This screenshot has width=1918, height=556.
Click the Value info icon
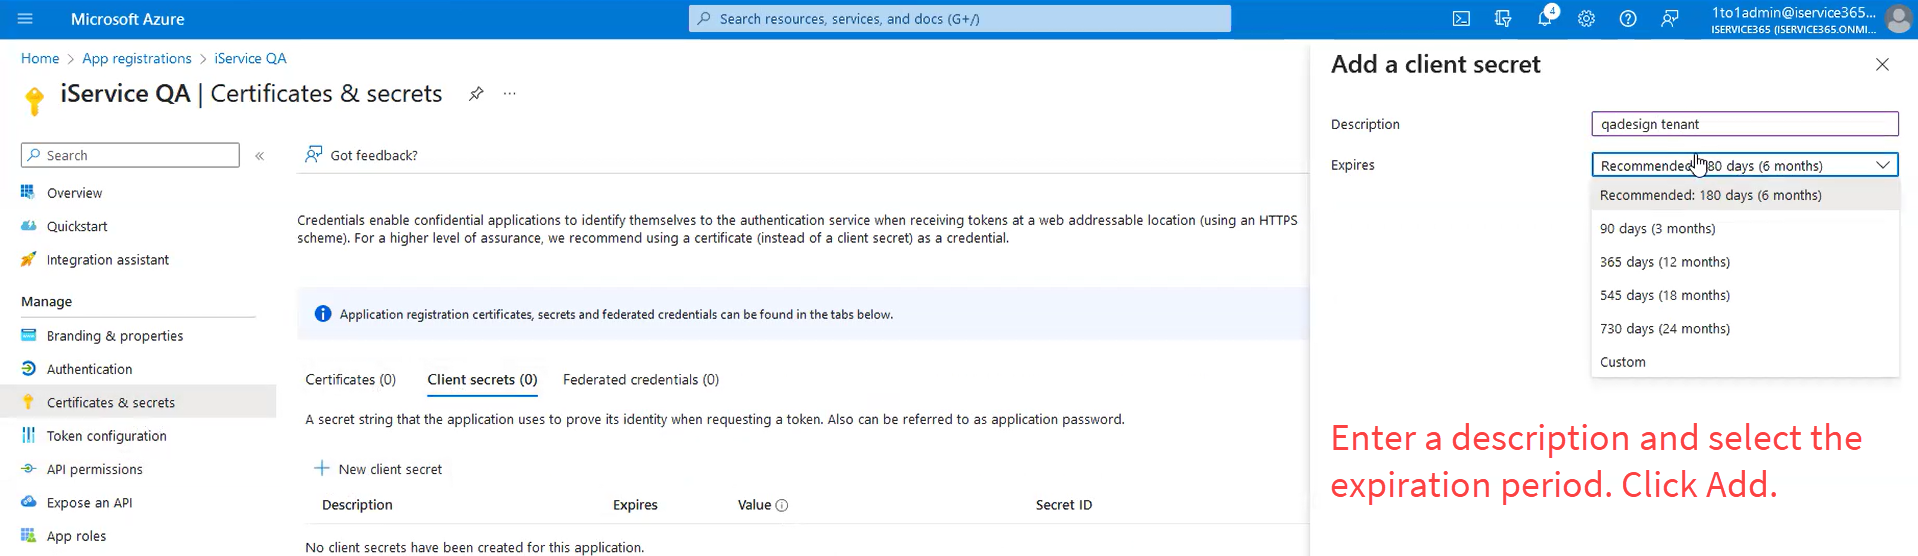[782, 505]
